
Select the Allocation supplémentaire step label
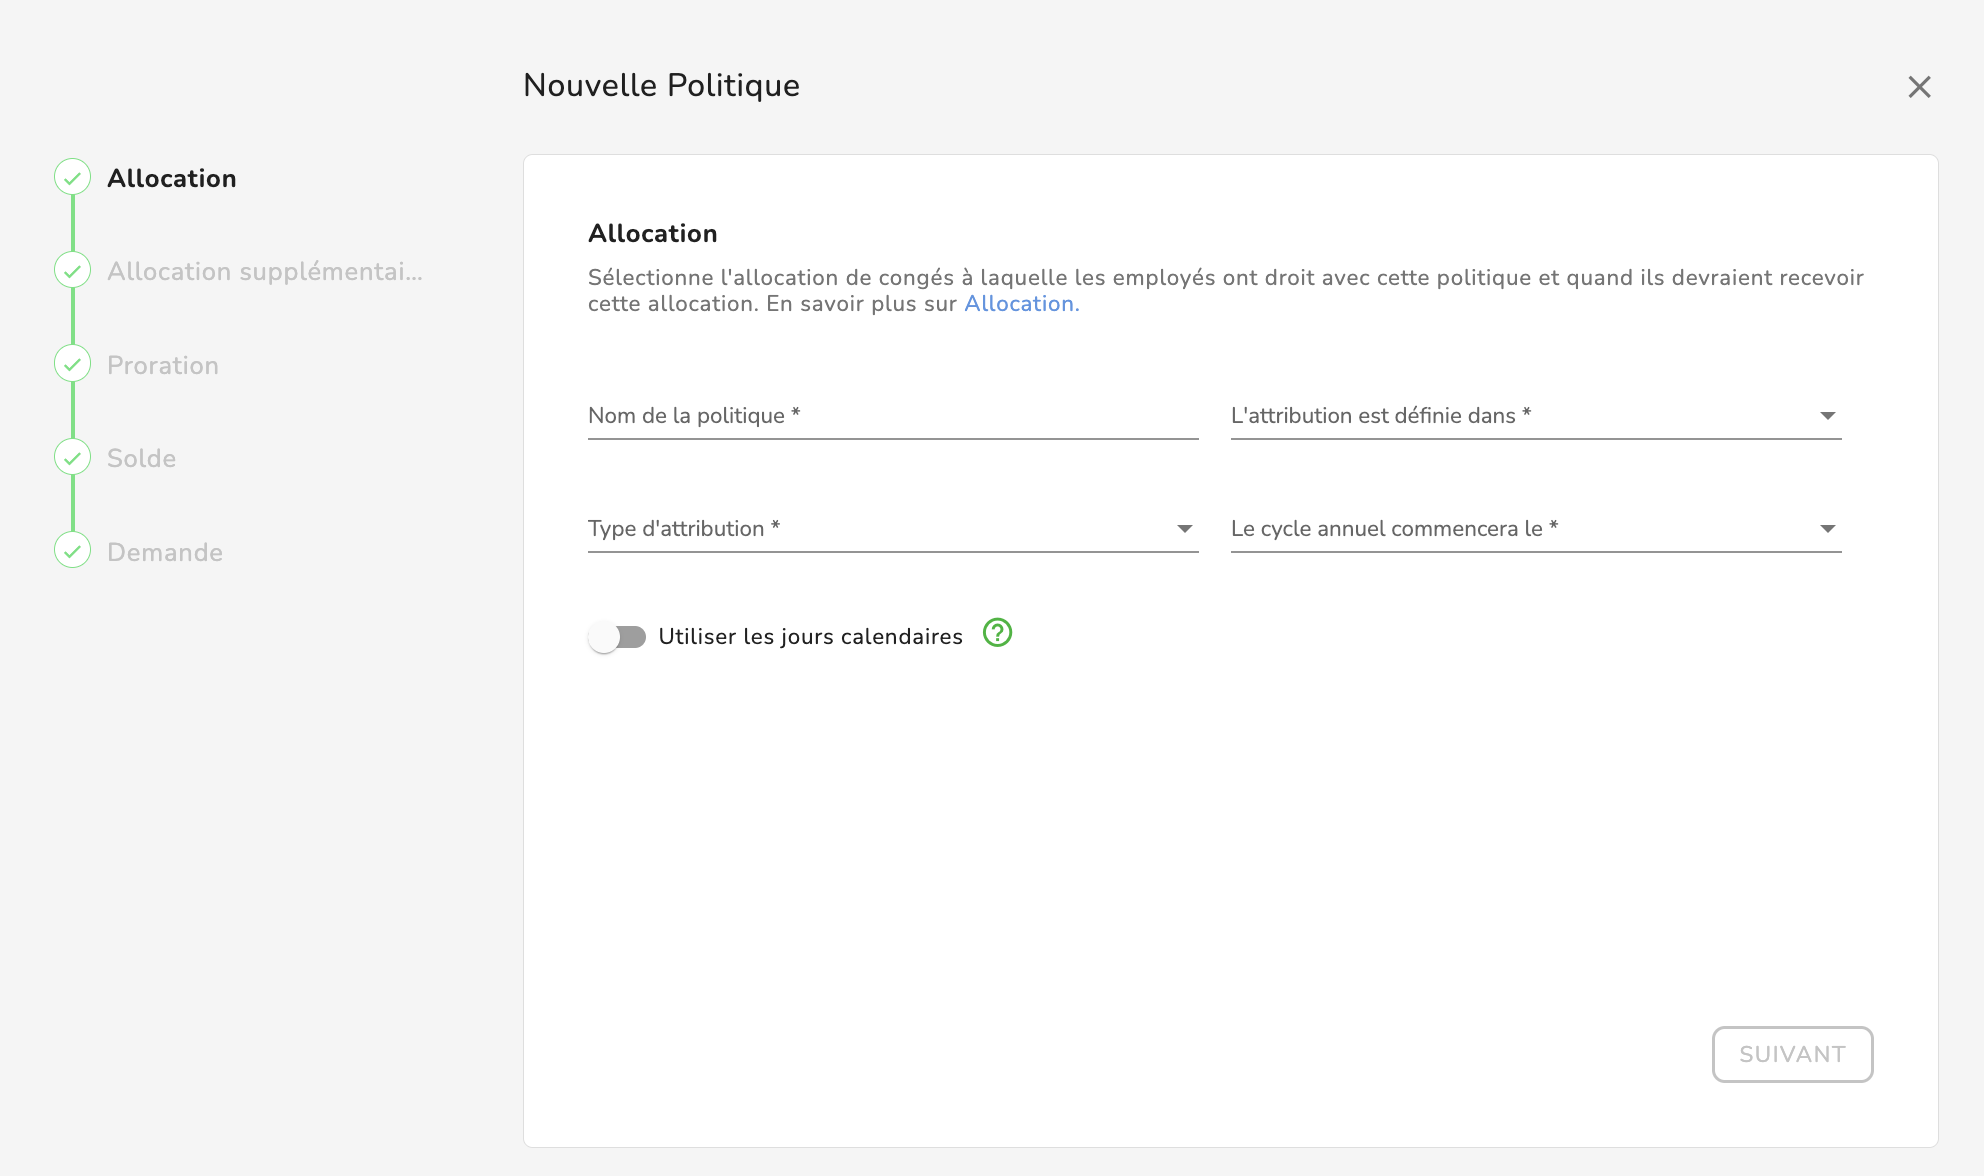click(264, 272)
